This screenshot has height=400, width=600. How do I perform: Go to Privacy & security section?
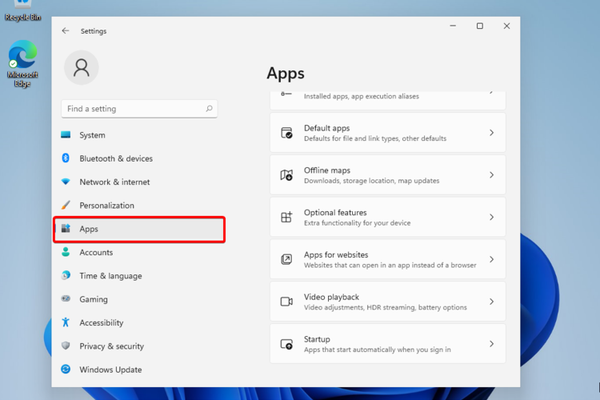(111, 346)
